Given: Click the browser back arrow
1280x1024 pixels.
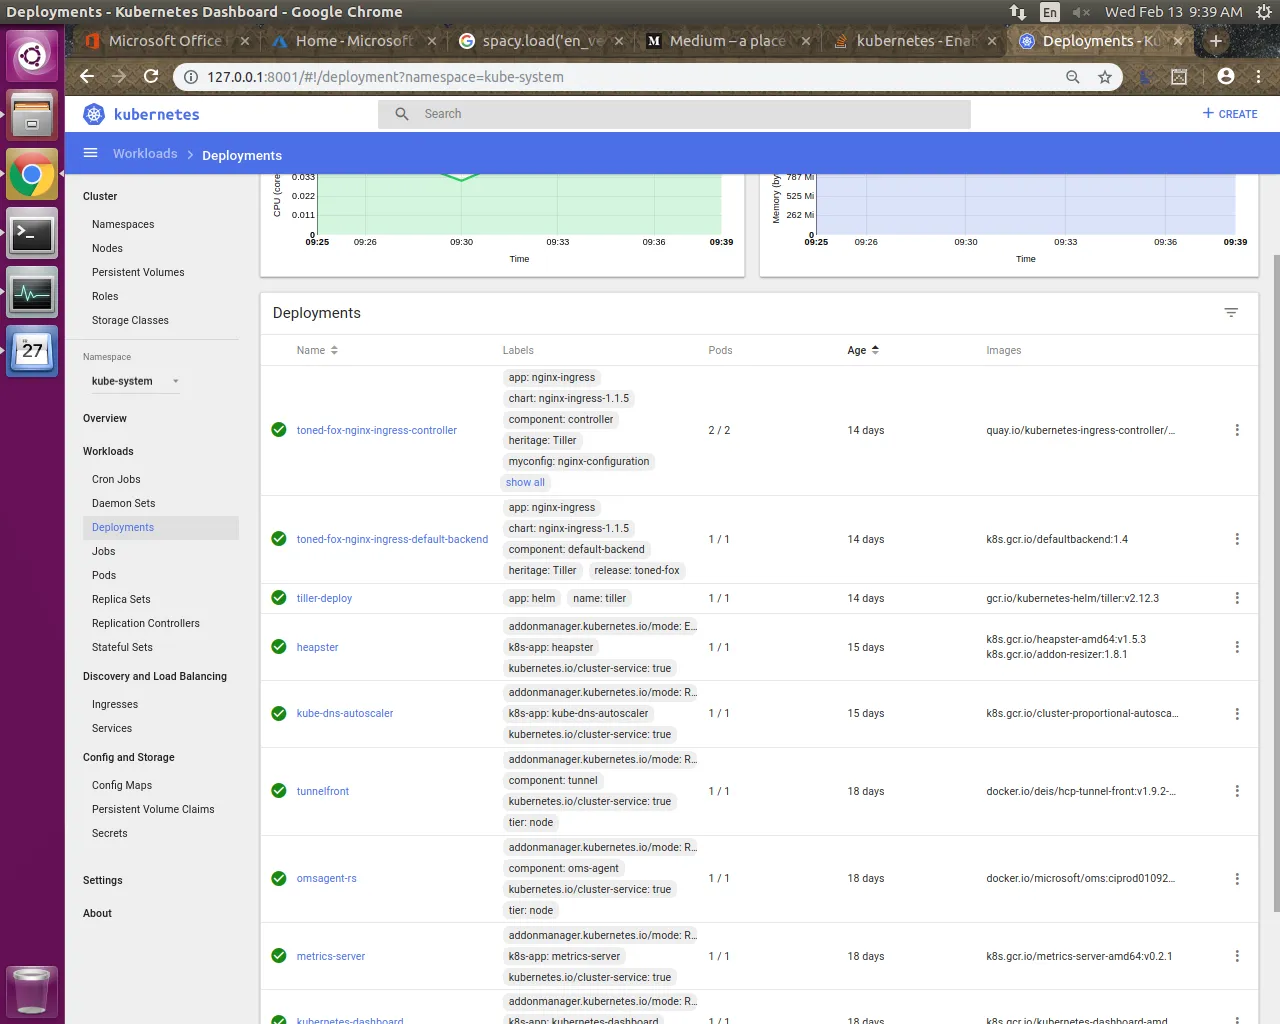Looking at the screenshot, I should point(87,76).
